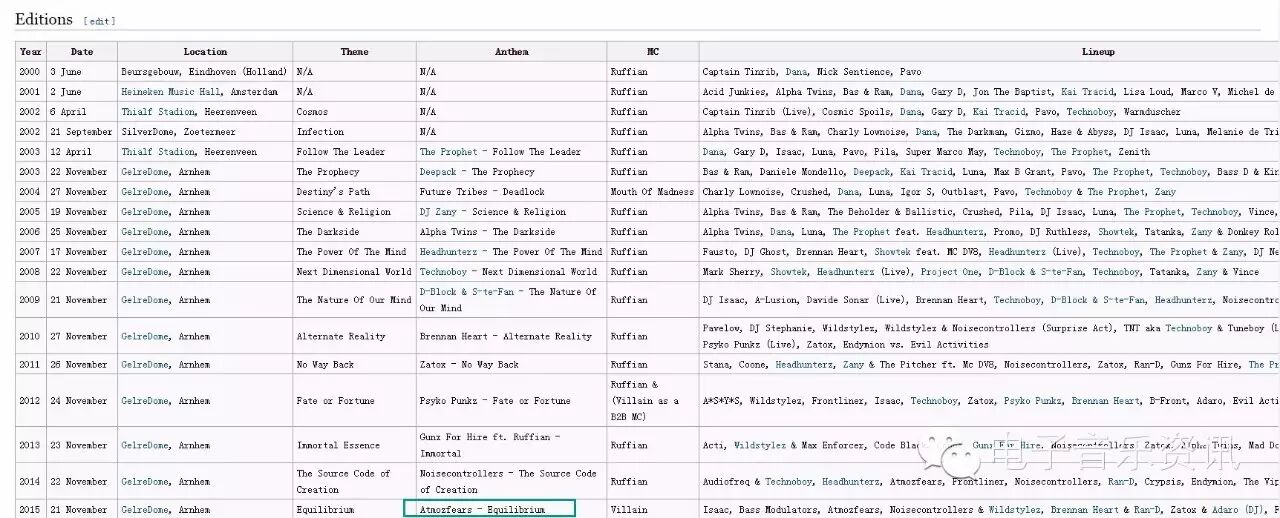Select the Next Dimensional World theme cell

[x=354, y=272]
